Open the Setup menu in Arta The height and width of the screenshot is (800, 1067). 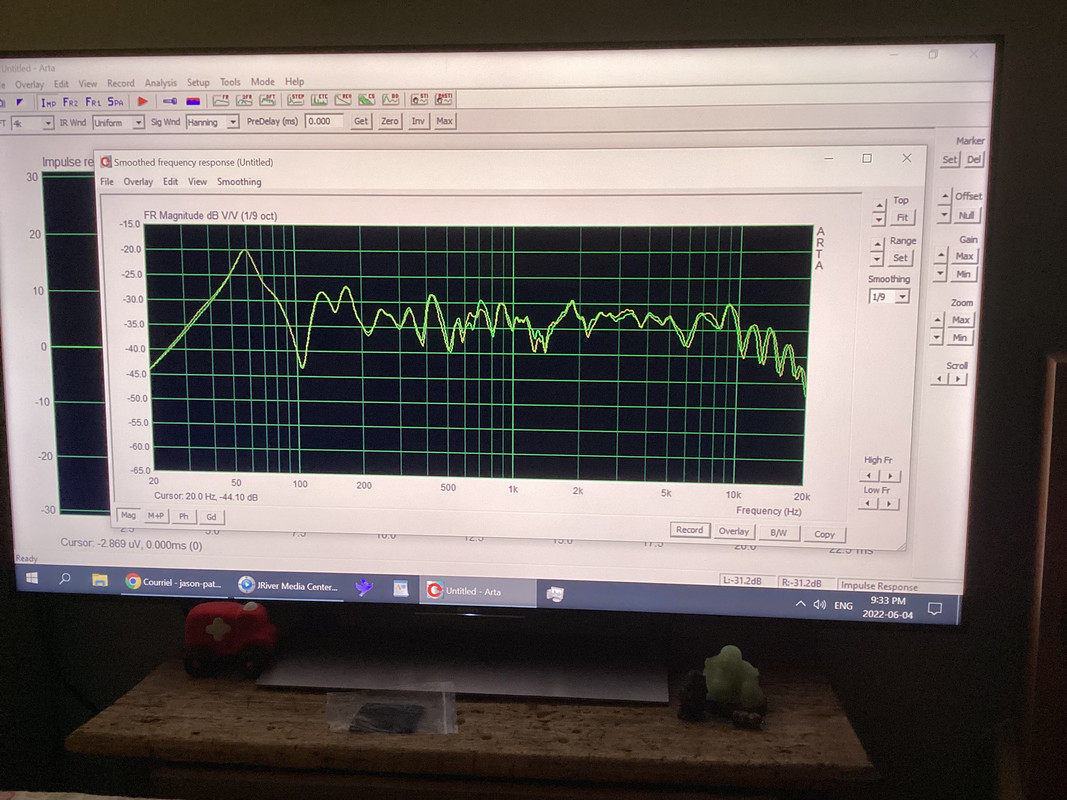[x=198, y=82]
